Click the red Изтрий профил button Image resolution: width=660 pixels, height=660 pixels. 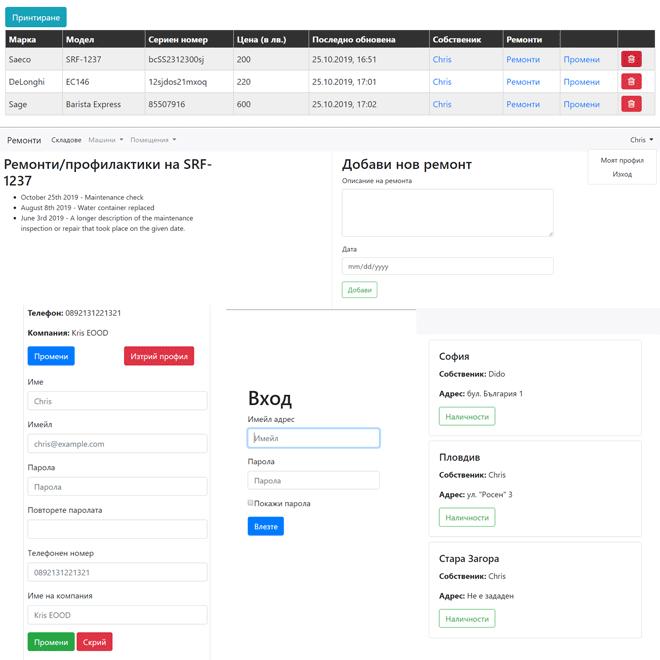(159, 356)
